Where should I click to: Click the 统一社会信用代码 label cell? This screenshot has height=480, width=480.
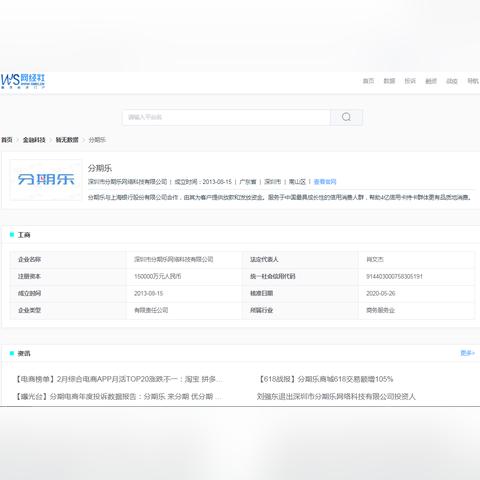pyautogui.click(x=300, y=277)
